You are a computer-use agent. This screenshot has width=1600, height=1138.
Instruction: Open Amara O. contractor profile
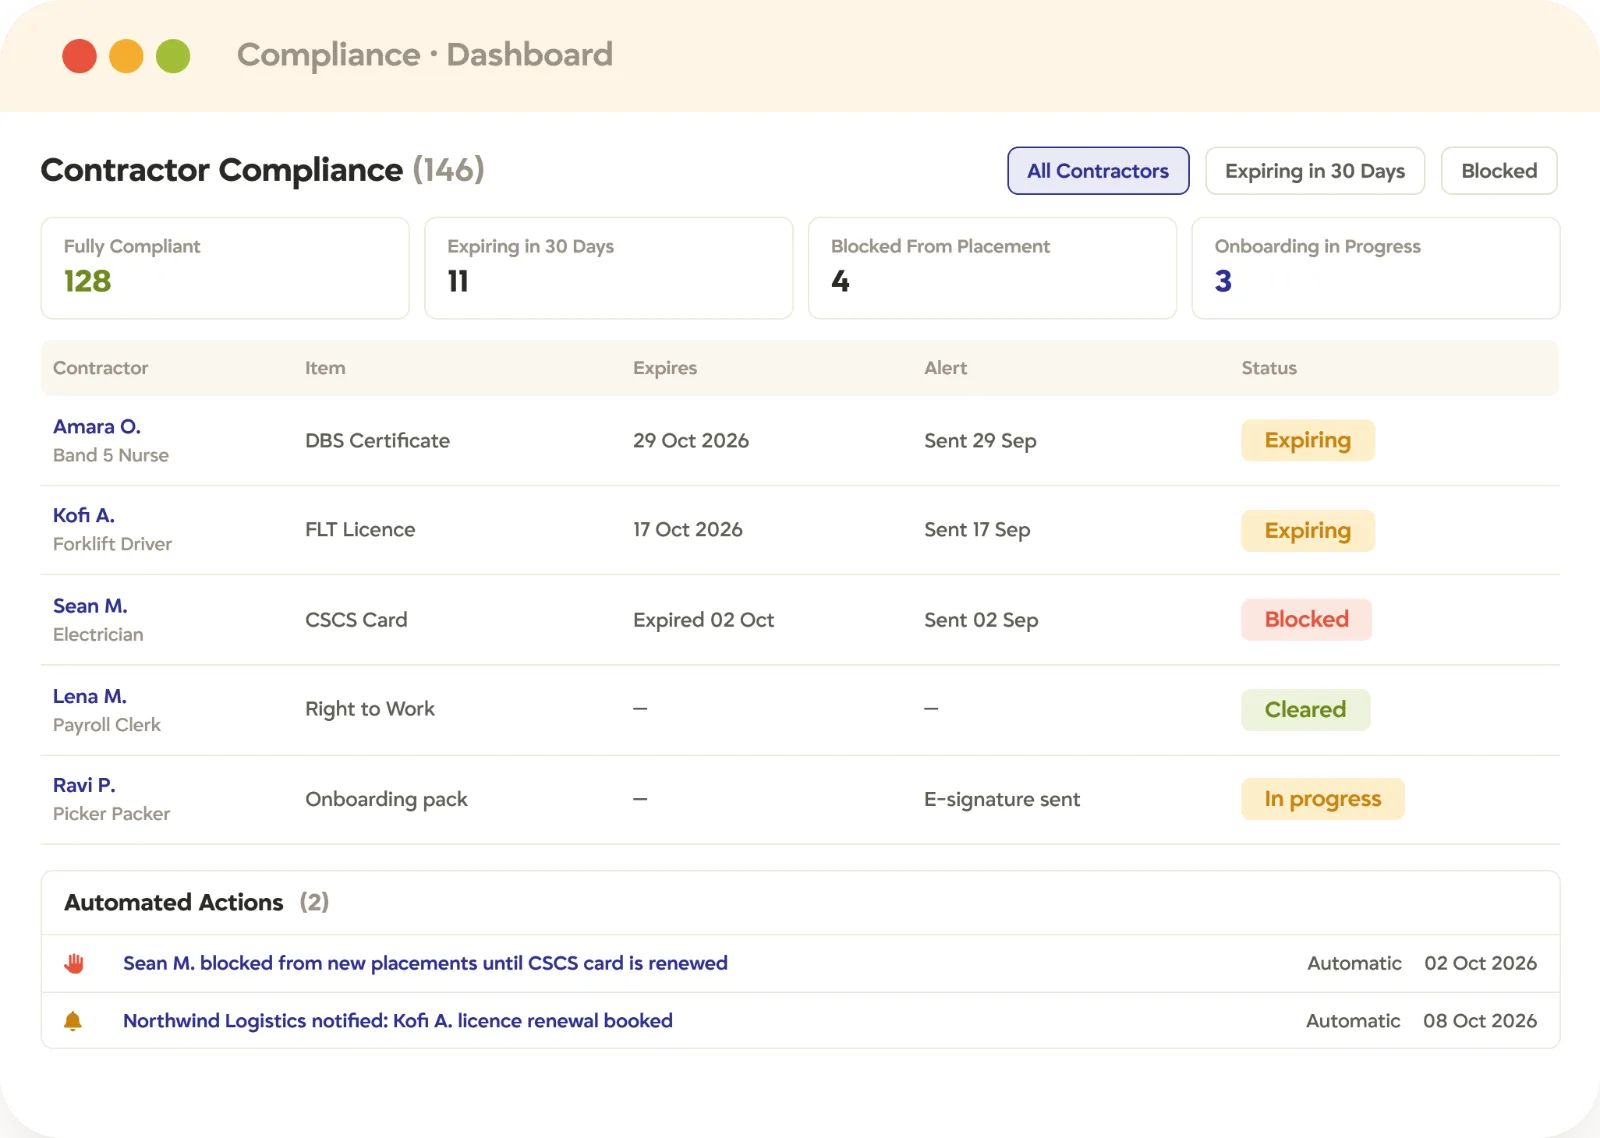pyautogui.click(x=97, y=427)
